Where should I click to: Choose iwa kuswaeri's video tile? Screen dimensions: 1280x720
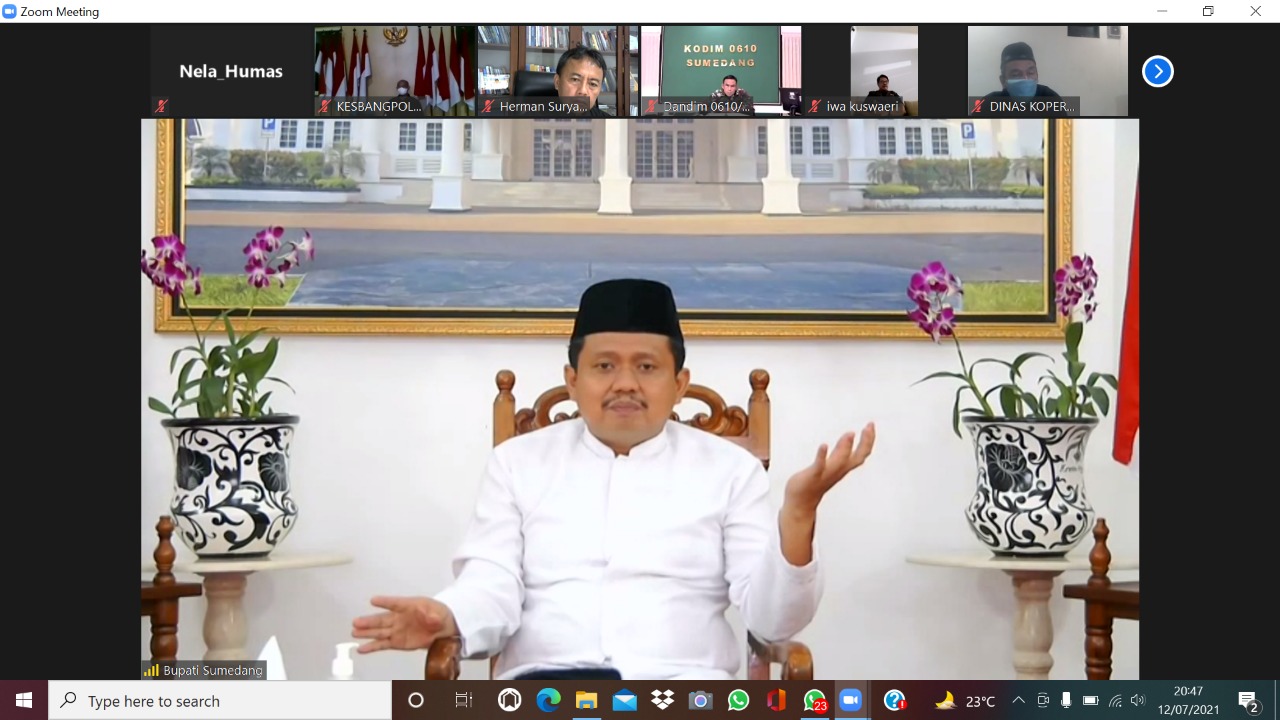coord(883,71)
